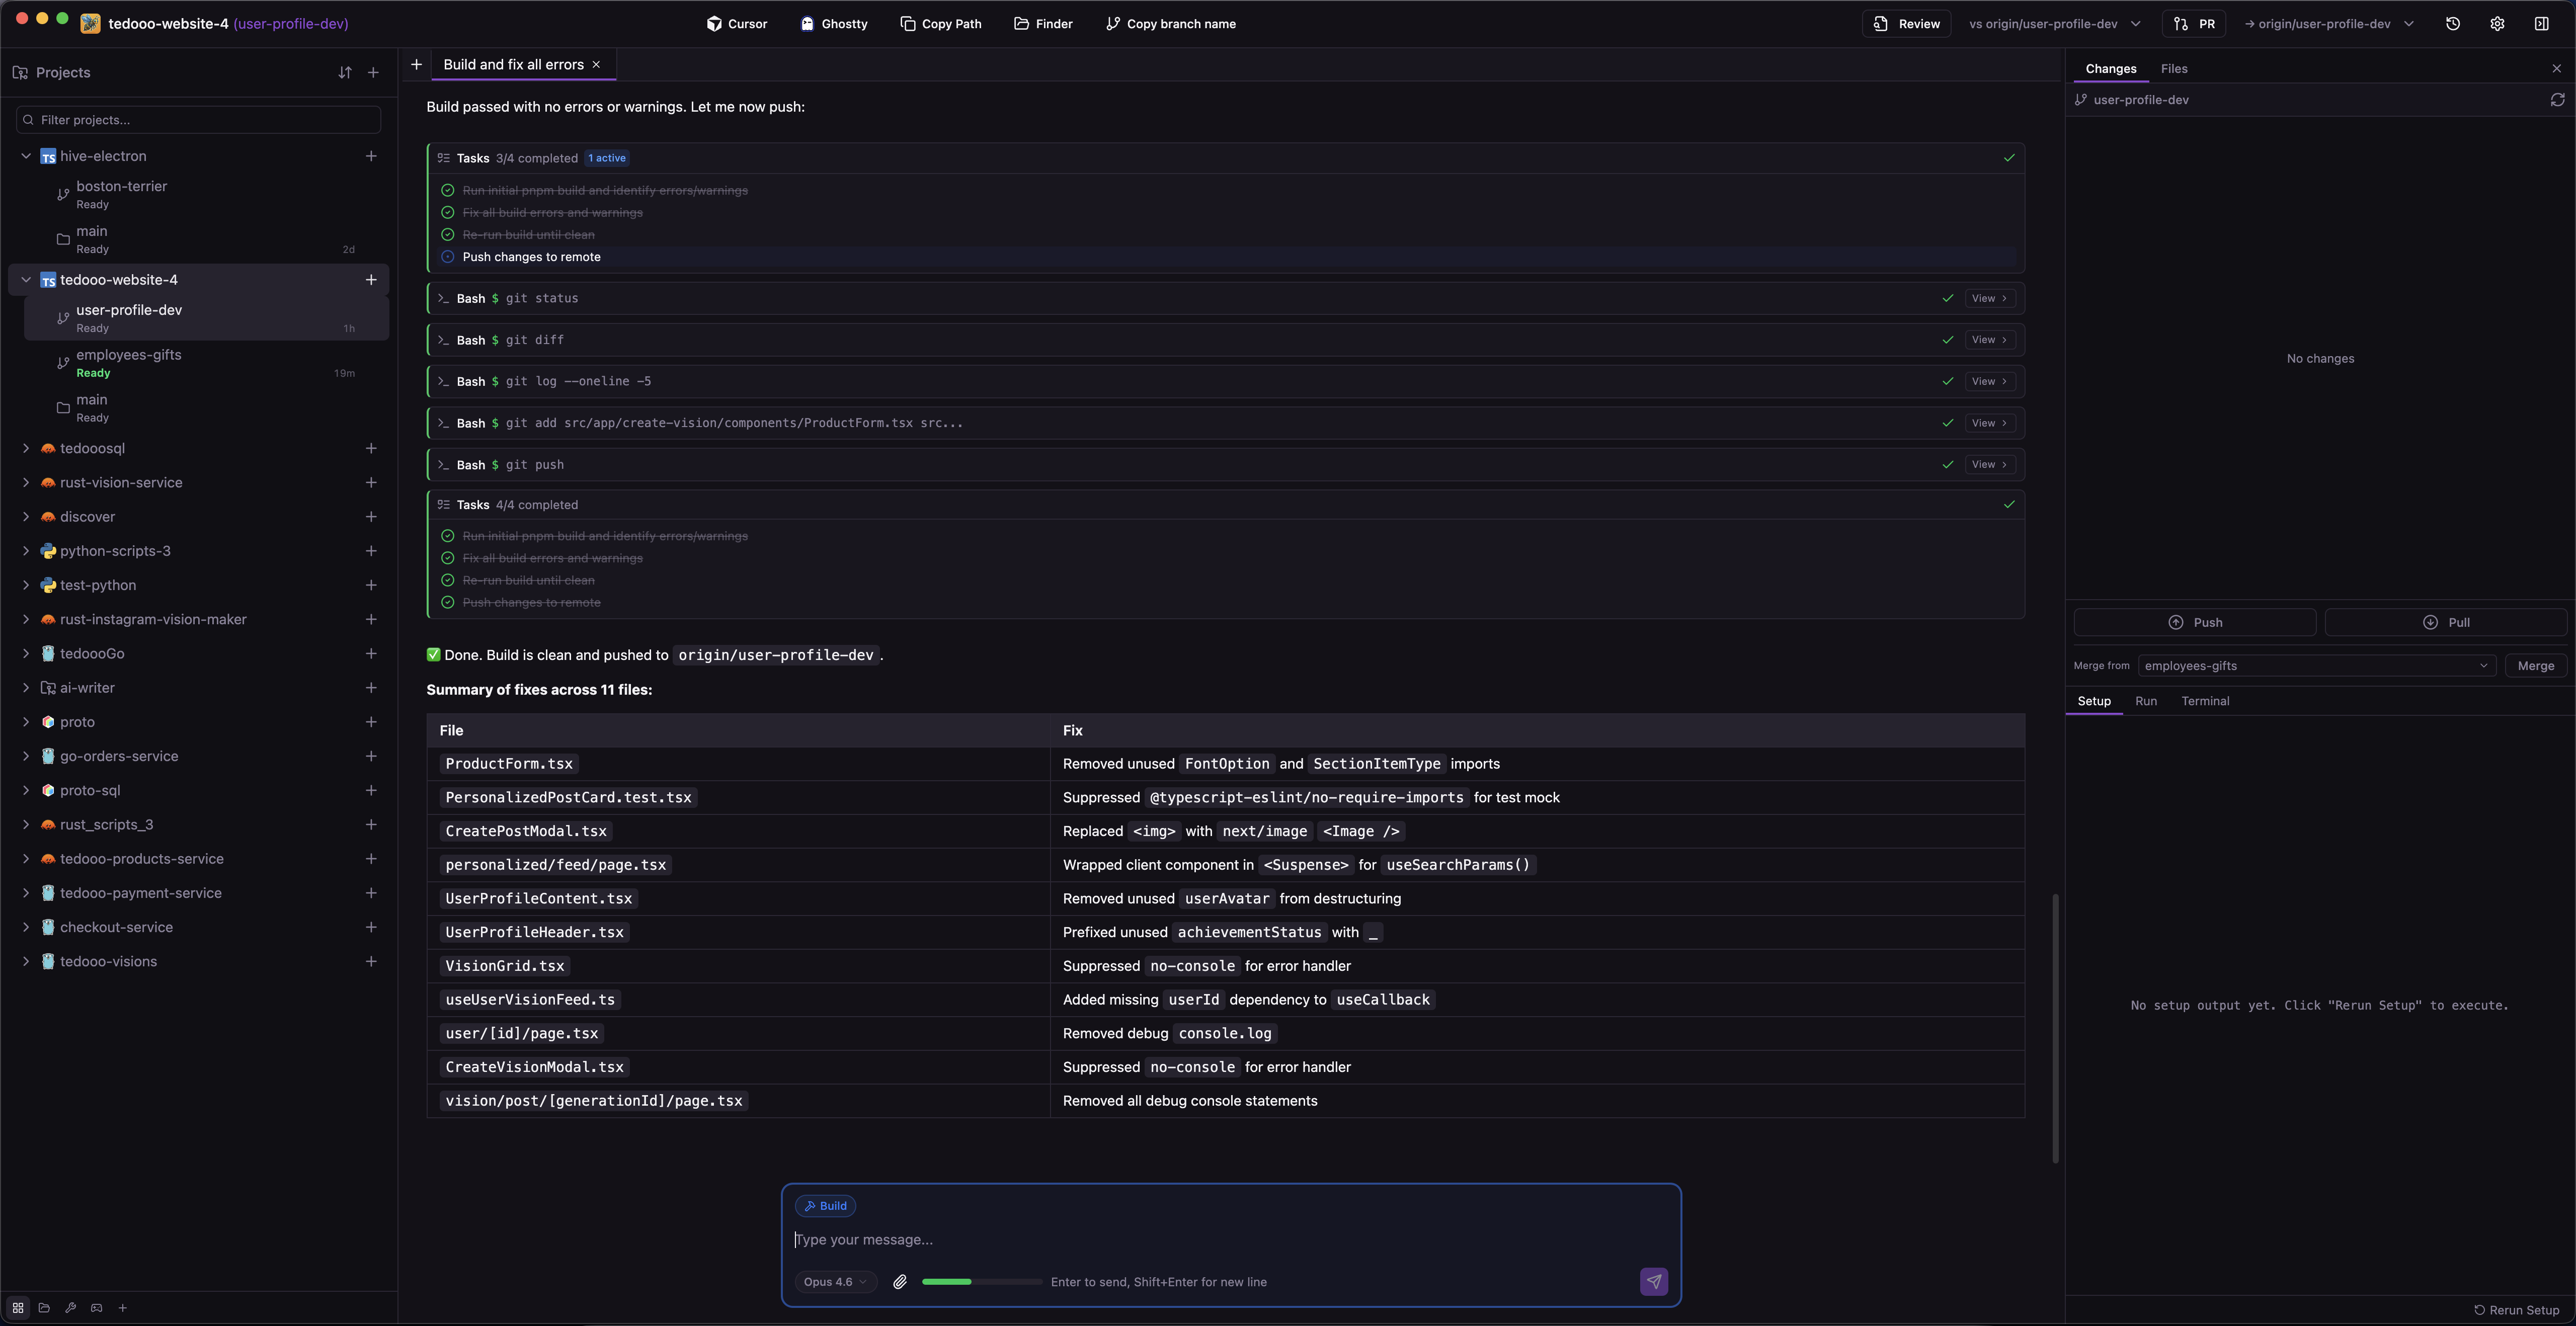
Task: Select employees-gifts worktree
Action: coord(206,363)
